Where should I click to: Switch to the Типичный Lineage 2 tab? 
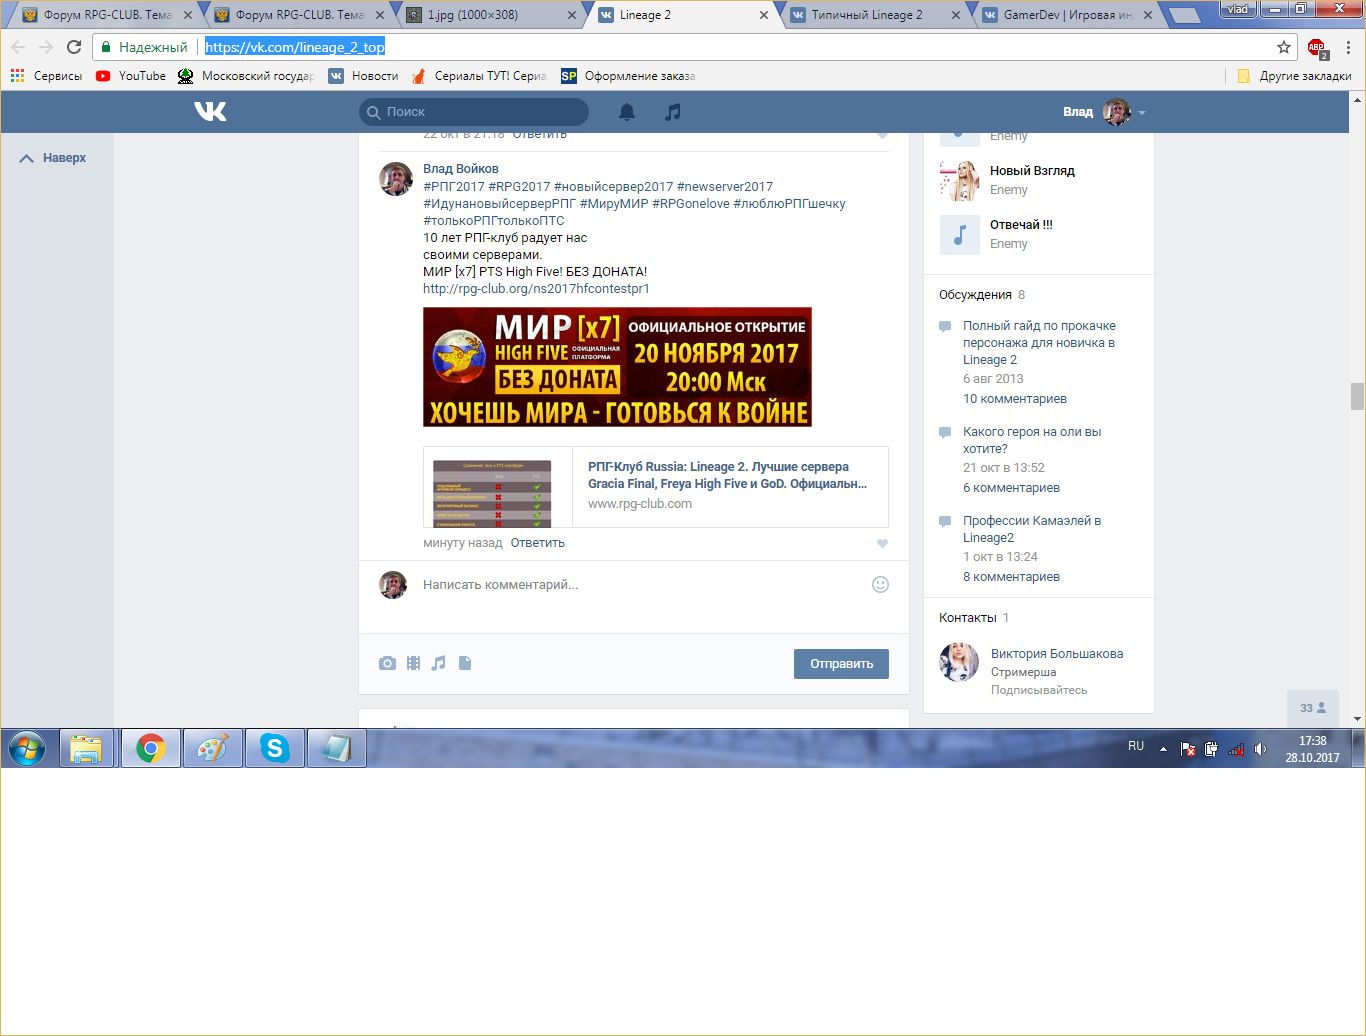pos(875,15)
